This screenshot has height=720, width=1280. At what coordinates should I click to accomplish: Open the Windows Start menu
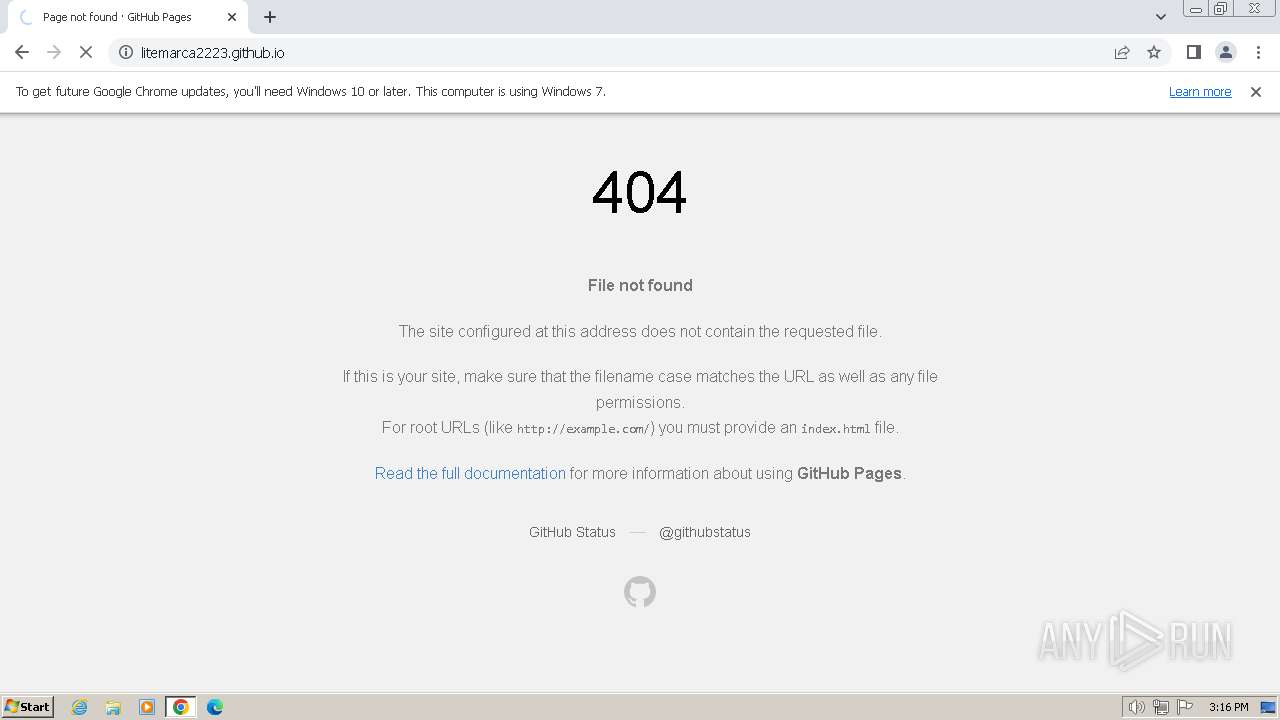point(28,706)
